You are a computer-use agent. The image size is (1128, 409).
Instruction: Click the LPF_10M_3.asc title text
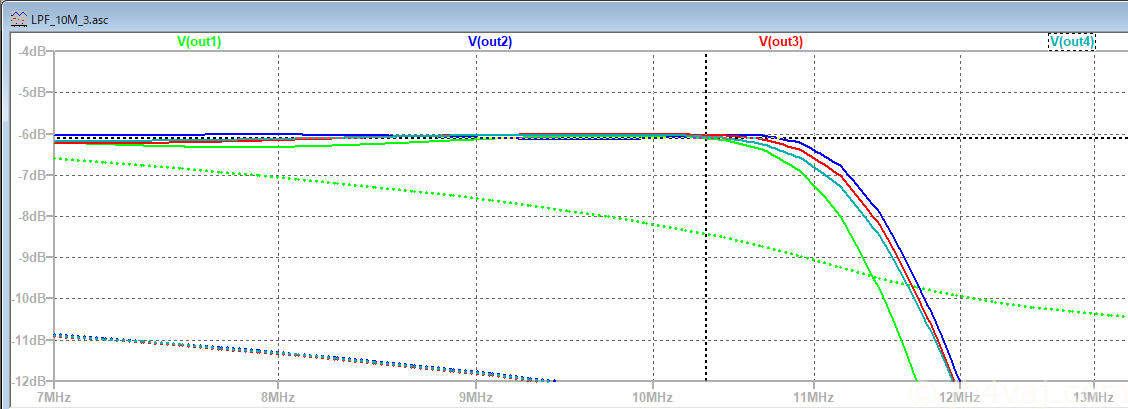70,19
